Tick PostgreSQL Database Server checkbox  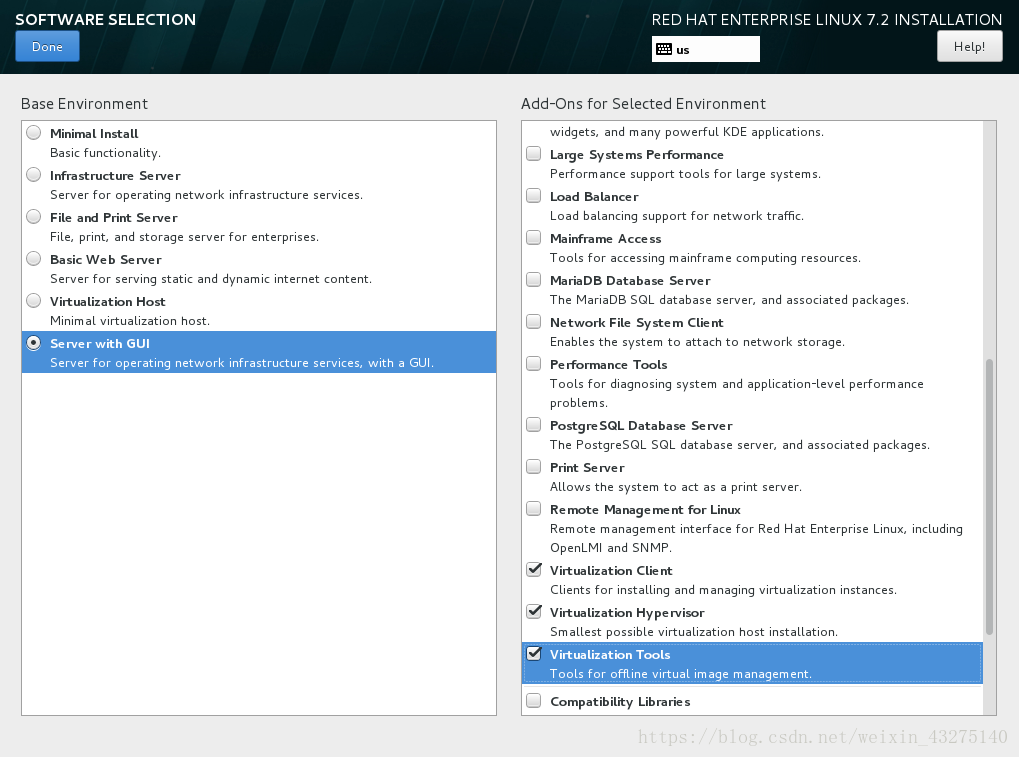[x=534, y=424]
